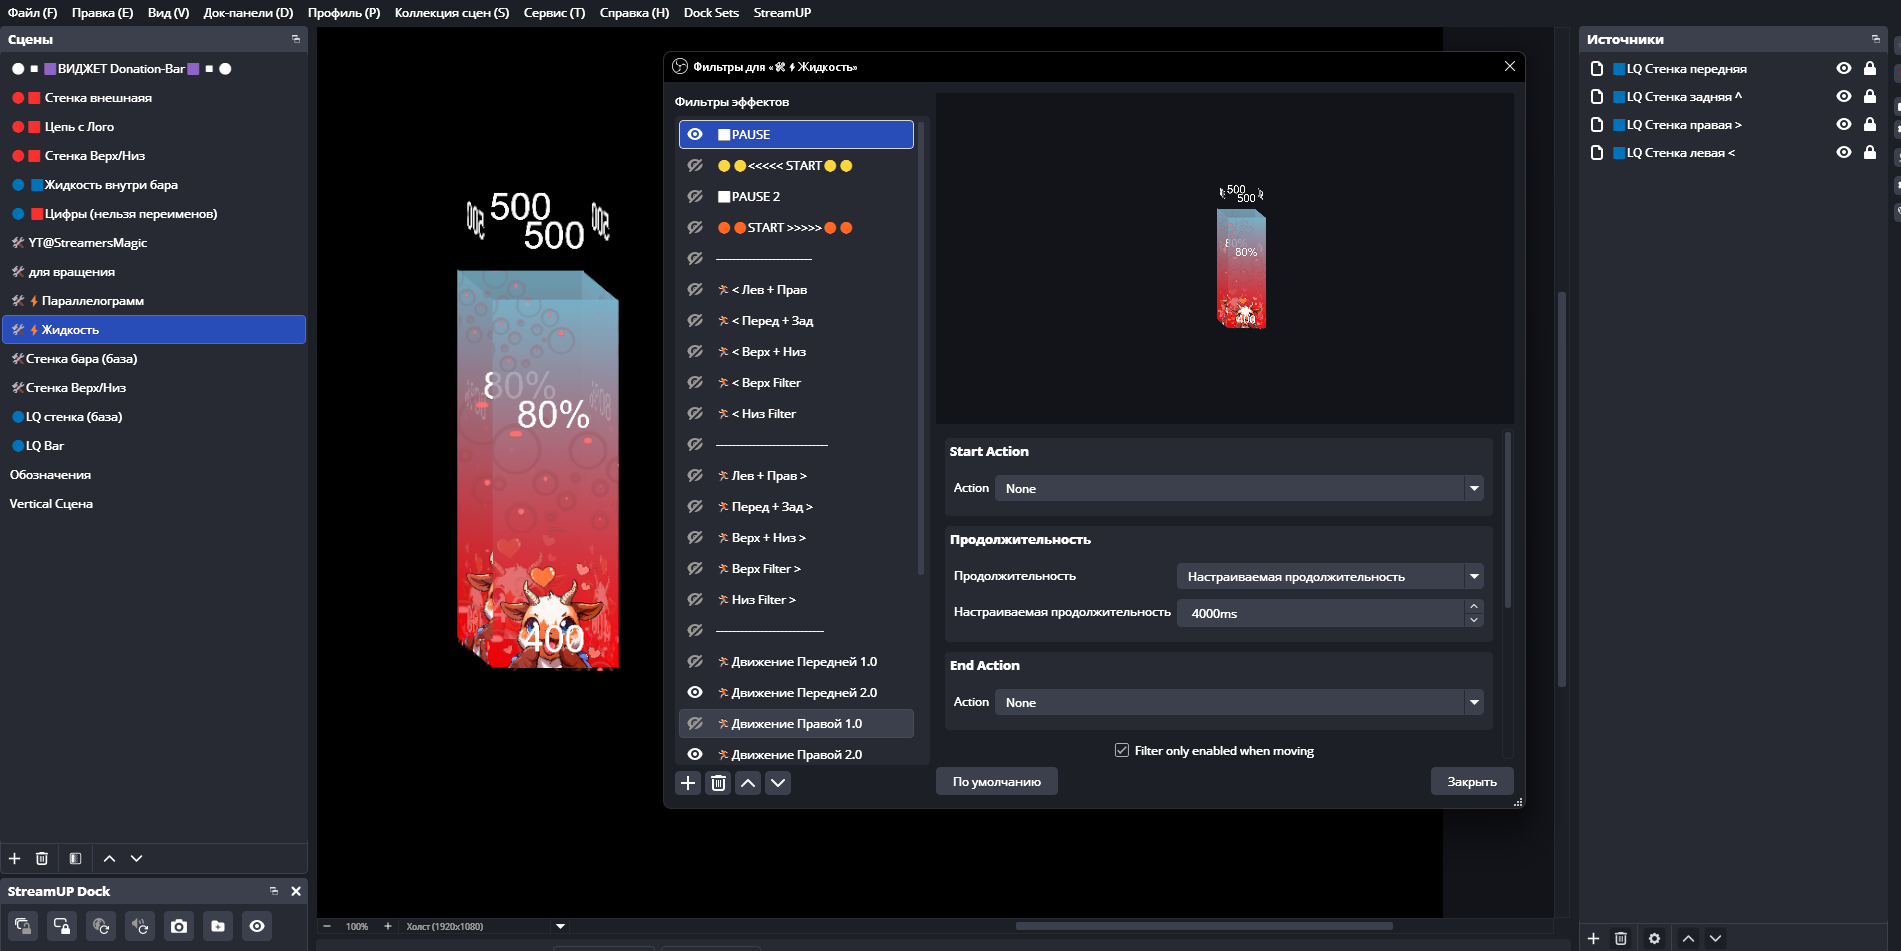Add a new filter with the plus icon
The image size is (1901, 951).
688,783
